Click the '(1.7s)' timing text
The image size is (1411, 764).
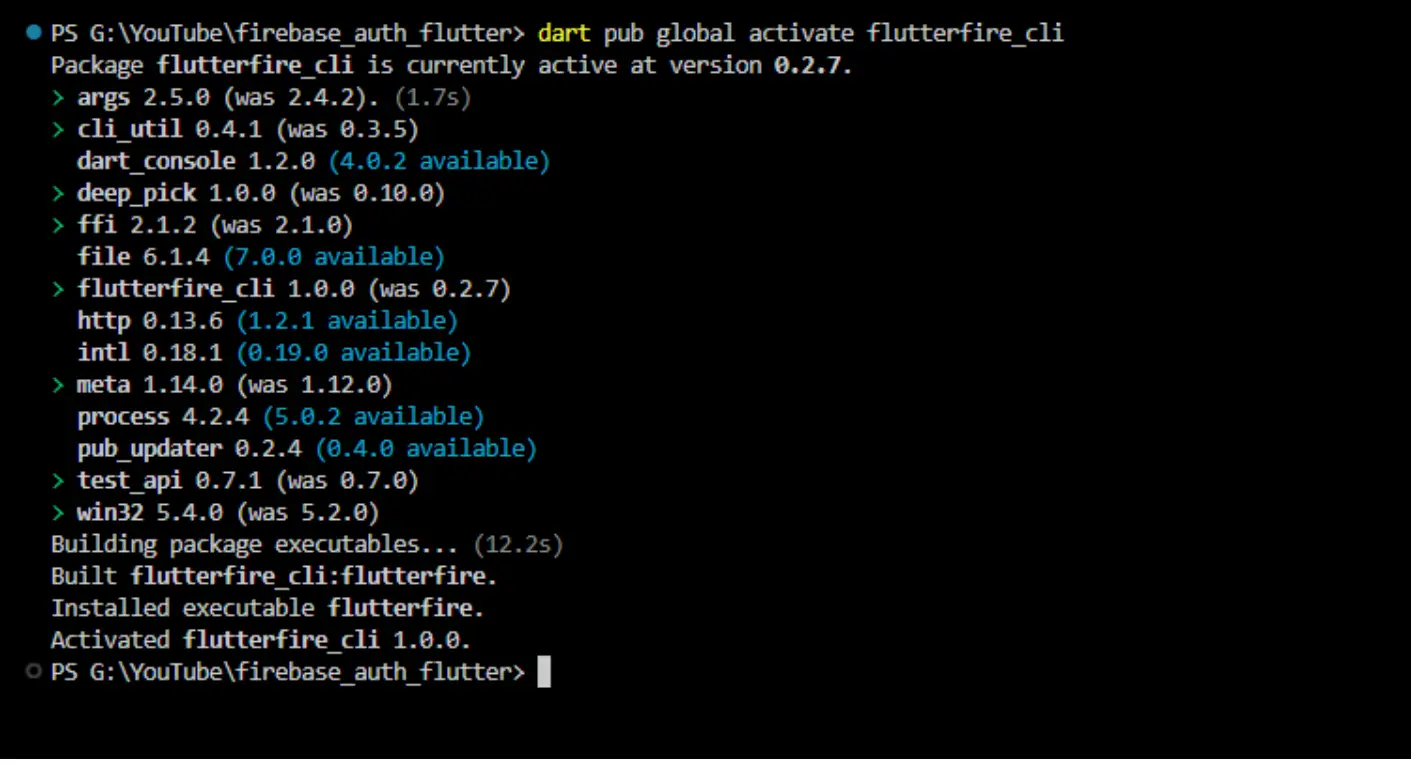432,97
